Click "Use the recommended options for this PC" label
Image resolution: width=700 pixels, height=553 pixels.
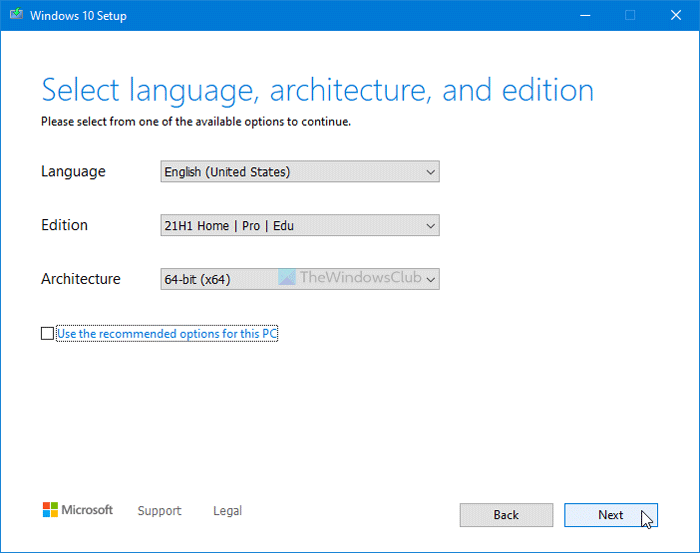pyautogui.click(x=166, y=334)
